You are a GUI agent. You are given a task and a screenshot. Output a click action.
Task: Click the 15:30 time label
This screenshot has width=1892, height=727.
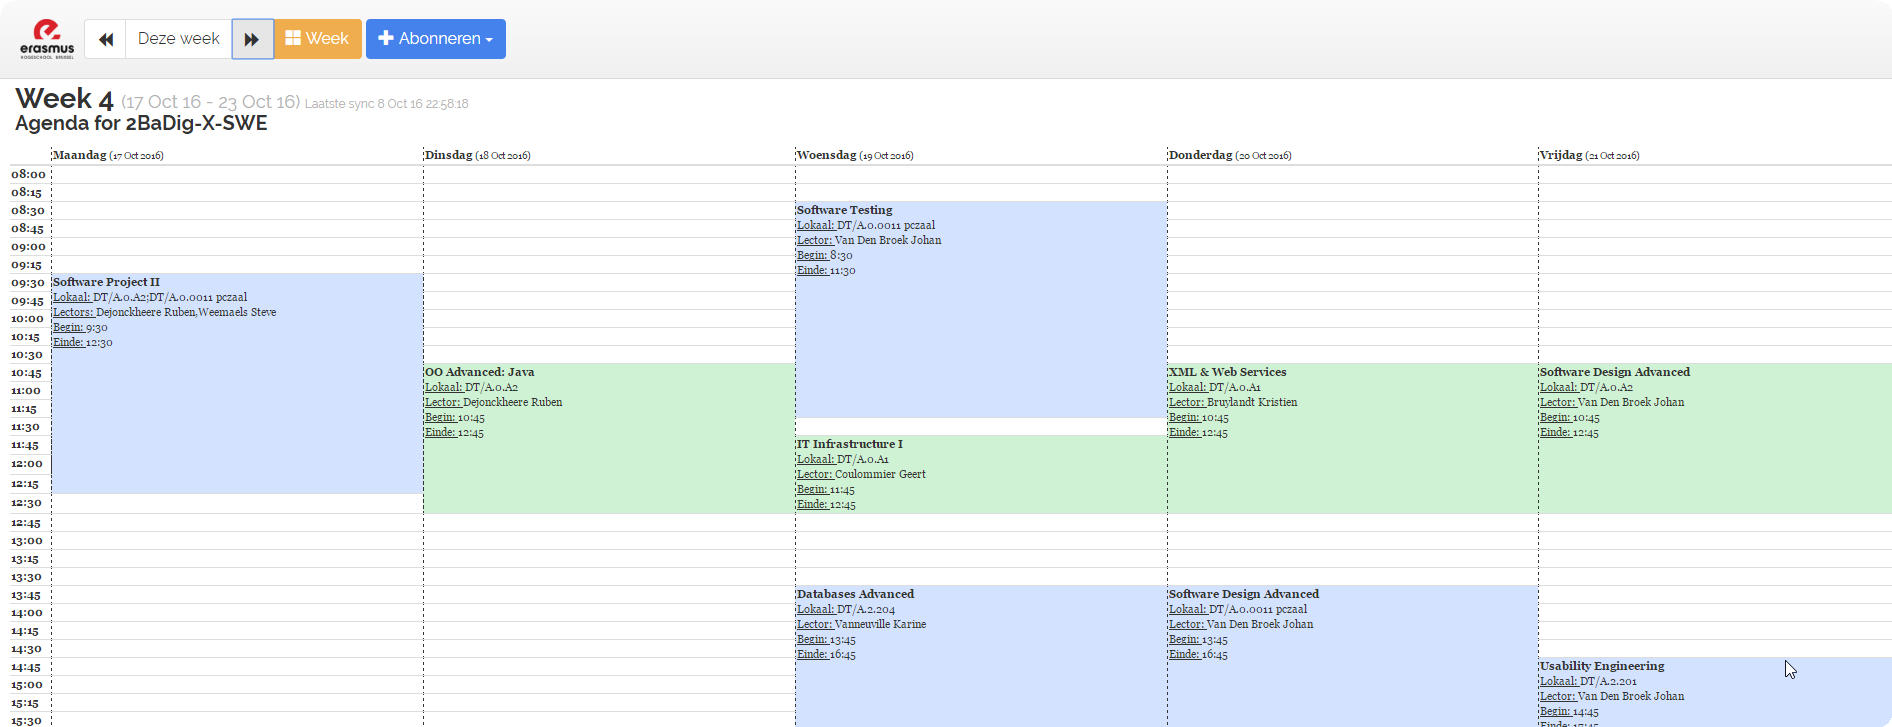pos(26,721)
